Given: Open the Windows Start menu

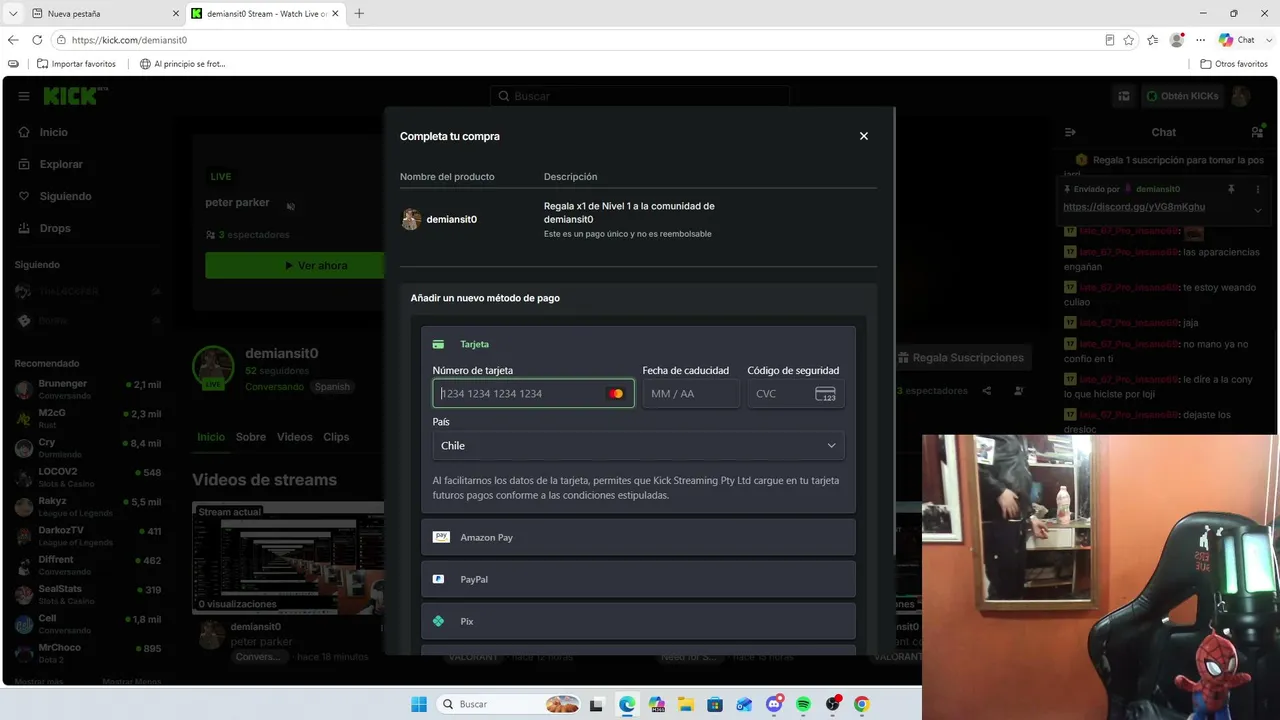Looking at the screenshot, I should [419, 704].
